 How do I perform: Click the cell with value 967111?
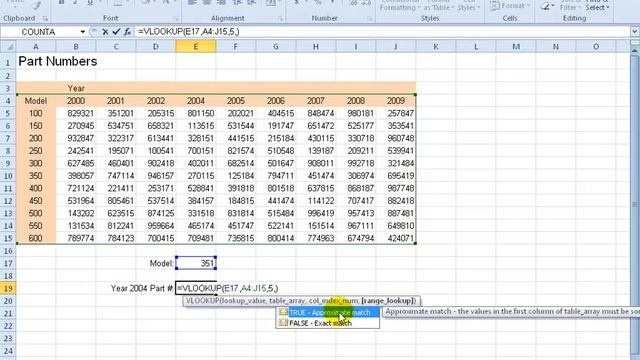point(356,226)
